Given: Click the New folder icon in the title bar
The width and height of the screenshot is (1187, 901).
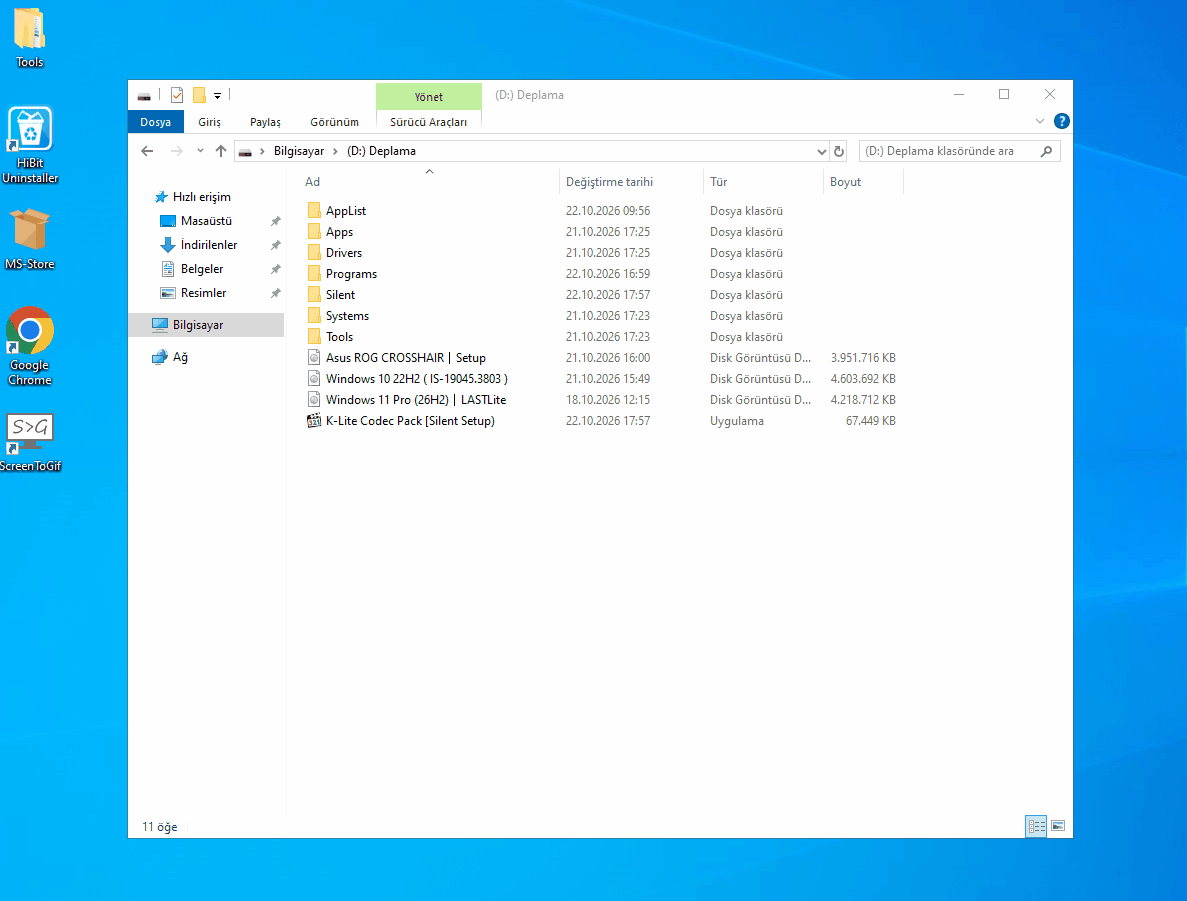Looking at the screenshot, I should pyautogui.click(x=199, y=95).
